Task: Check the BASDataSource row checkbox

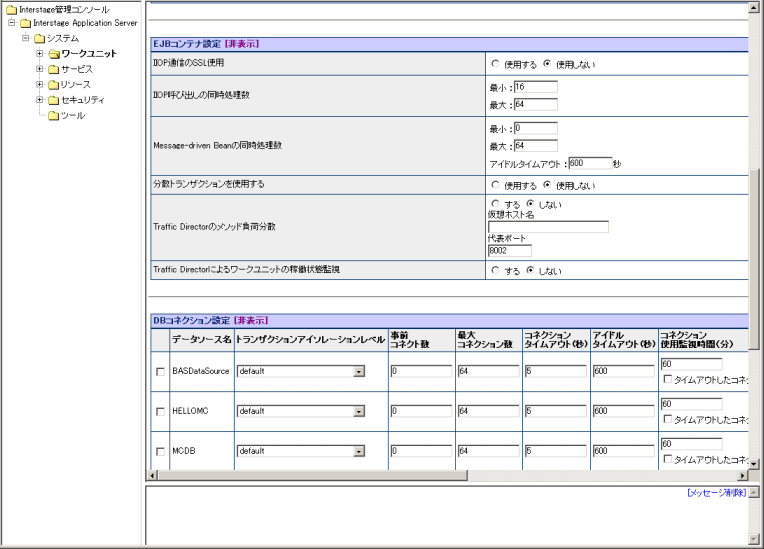Action: pos(160,371)
